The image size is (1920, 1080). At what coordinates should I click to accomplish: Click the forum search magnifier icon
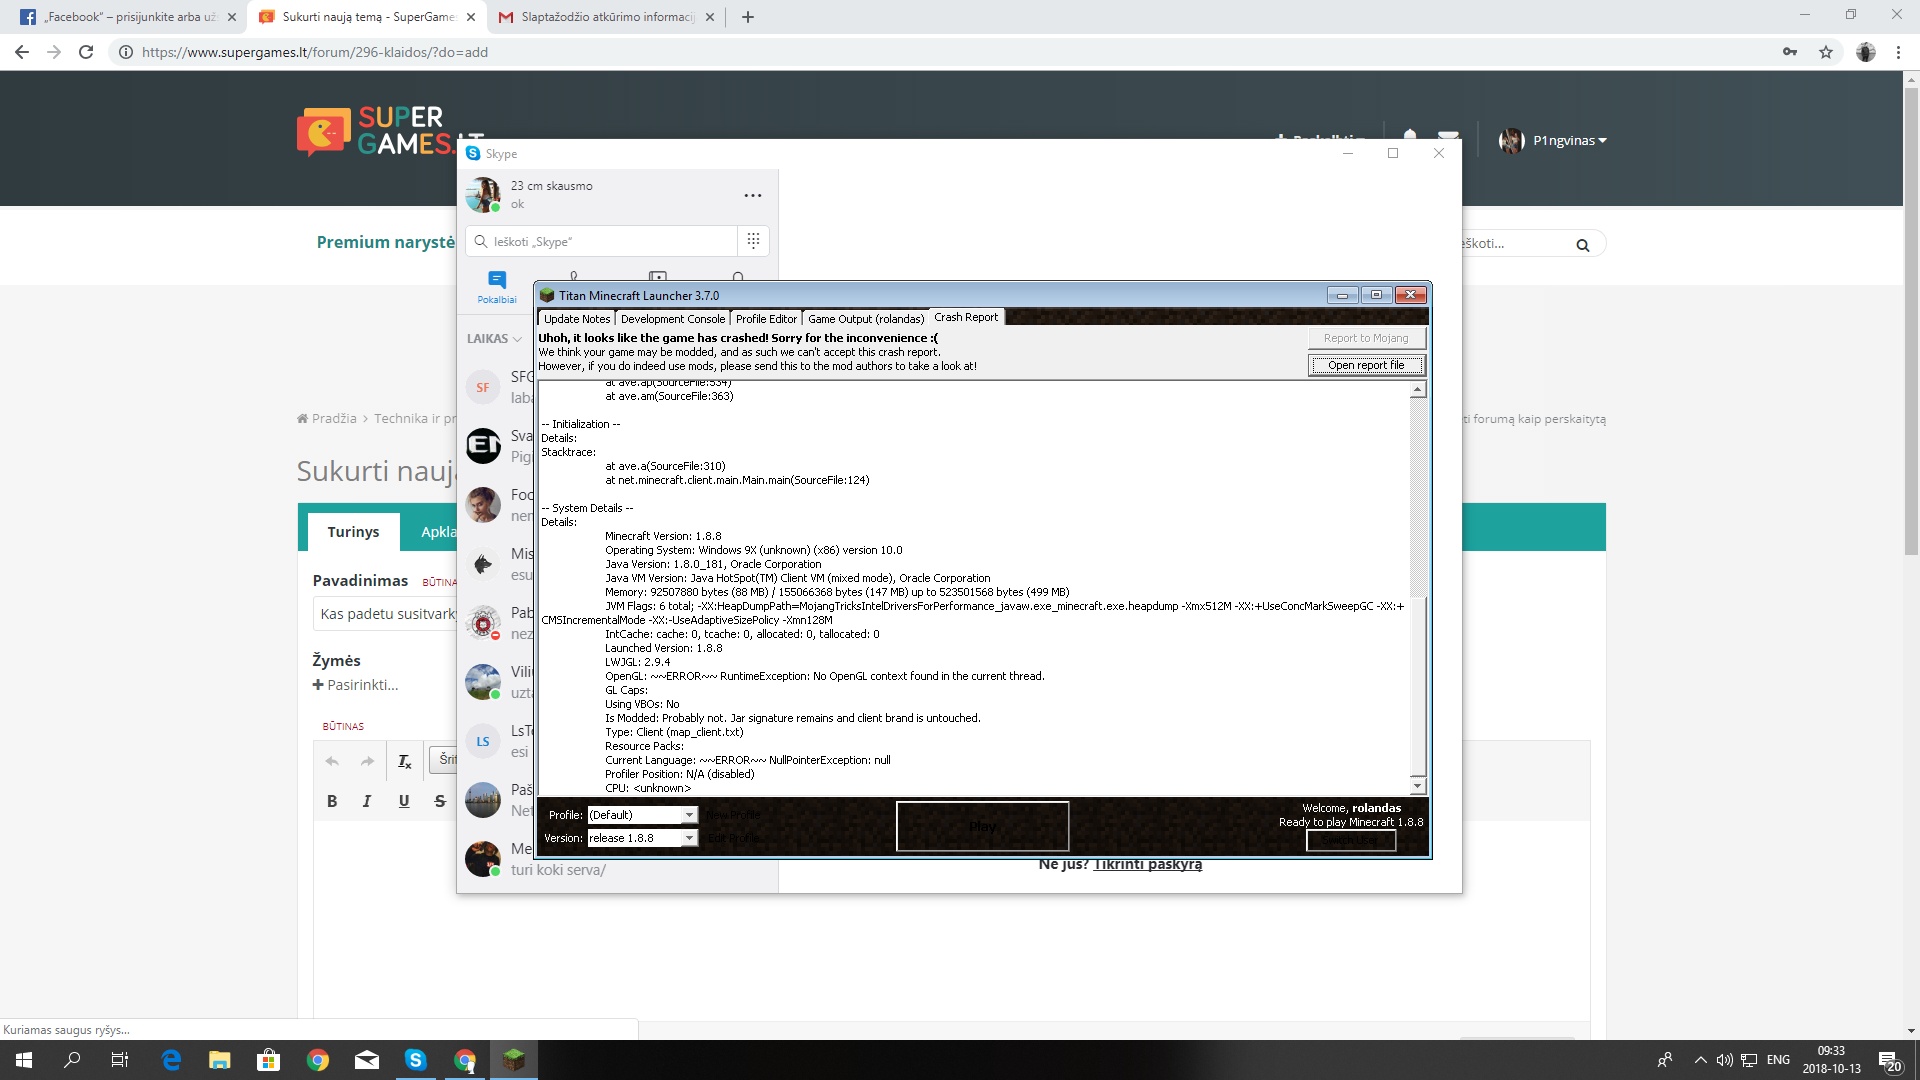1582,245
